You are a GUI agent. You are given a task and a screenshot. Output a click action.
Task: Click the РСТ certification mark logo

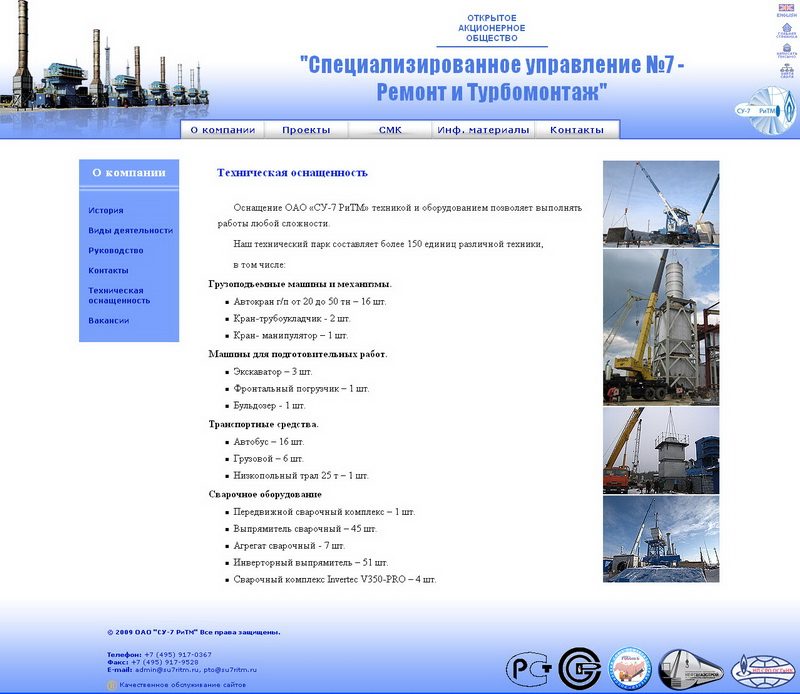tap(527, 667)
